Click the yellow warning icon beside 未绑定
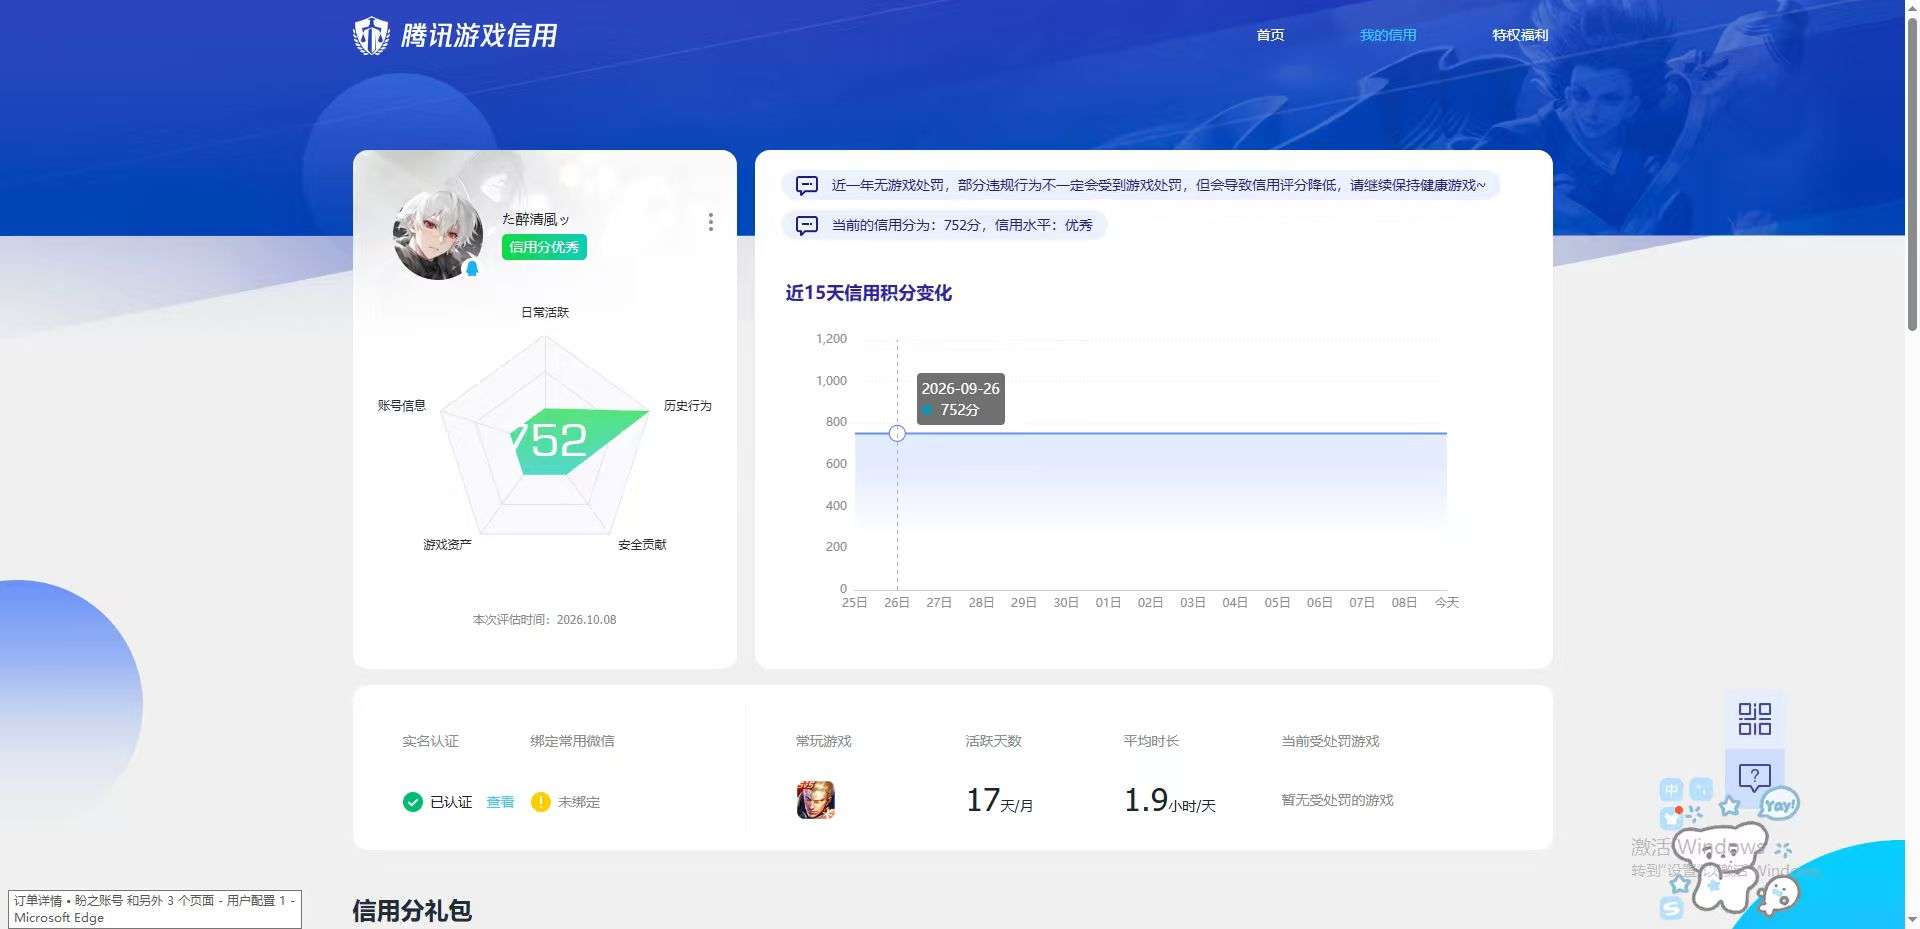Screen dimensions: 1920x929 (541, 802)
